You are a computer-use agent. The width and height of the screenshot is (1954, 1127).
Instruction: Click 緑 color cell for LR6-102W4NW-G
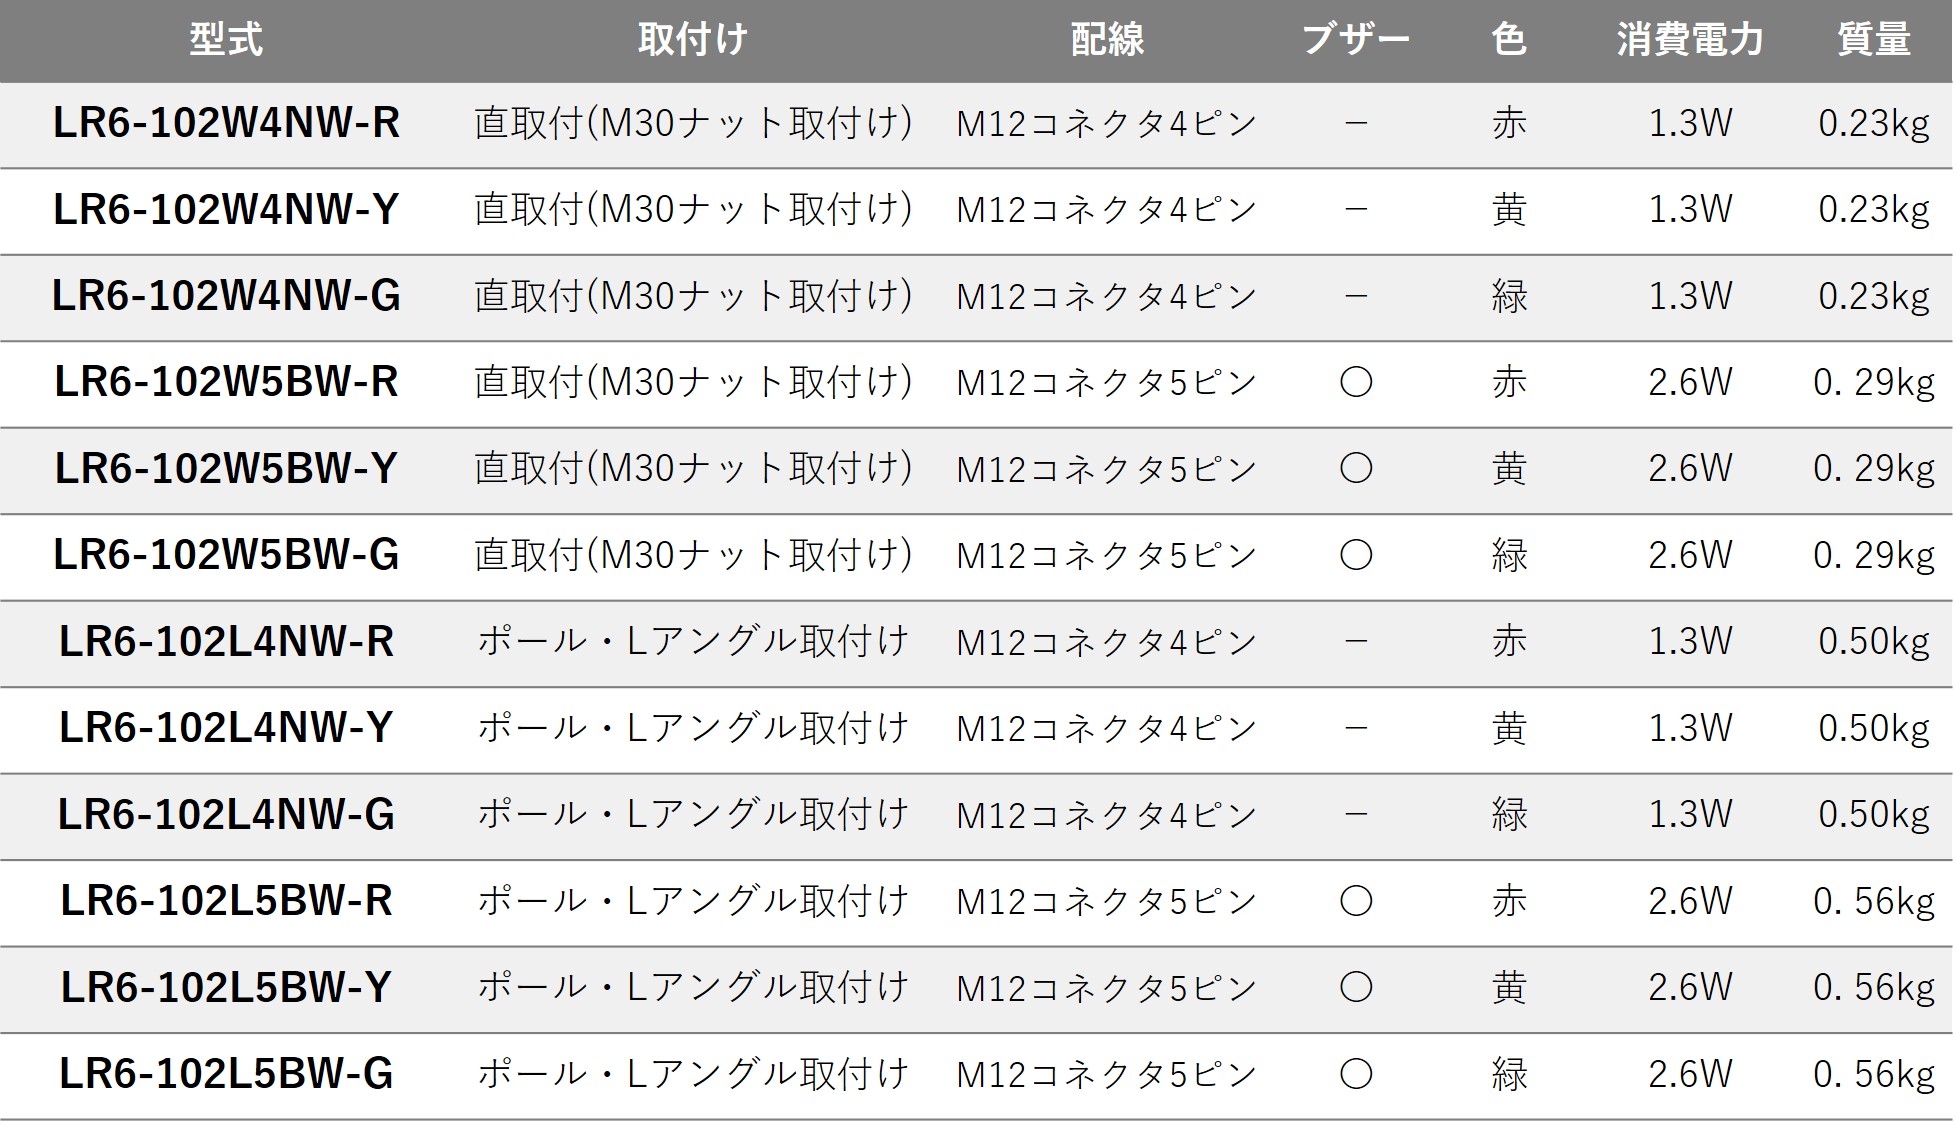pyautogui.click(x=1508, y=296)
